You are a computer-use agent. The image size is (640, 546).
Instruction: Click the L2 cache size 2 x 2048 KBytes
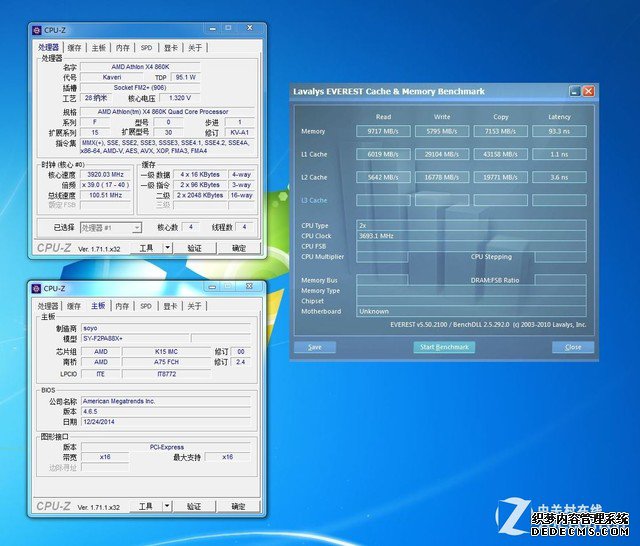(x=200, y=195)
